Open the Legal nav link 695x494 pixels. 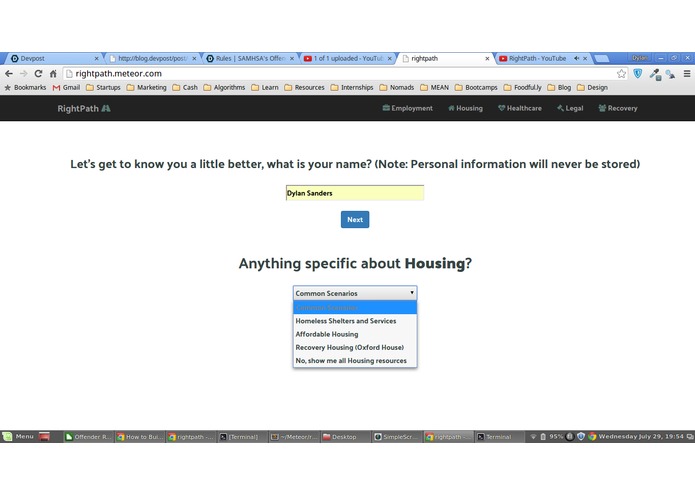[x=570, y=108]
